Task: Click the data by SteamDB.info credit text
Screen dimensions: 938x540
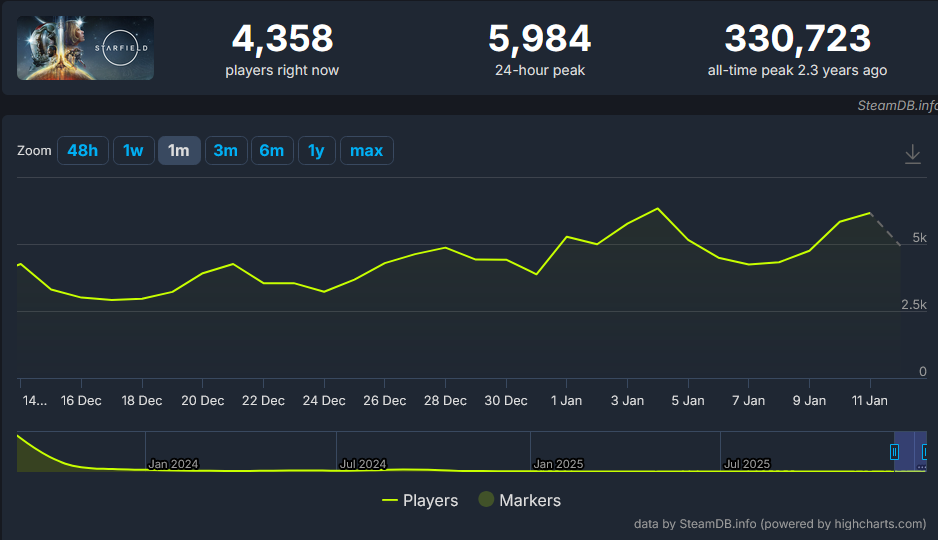Action: click(x=780, y=524)
